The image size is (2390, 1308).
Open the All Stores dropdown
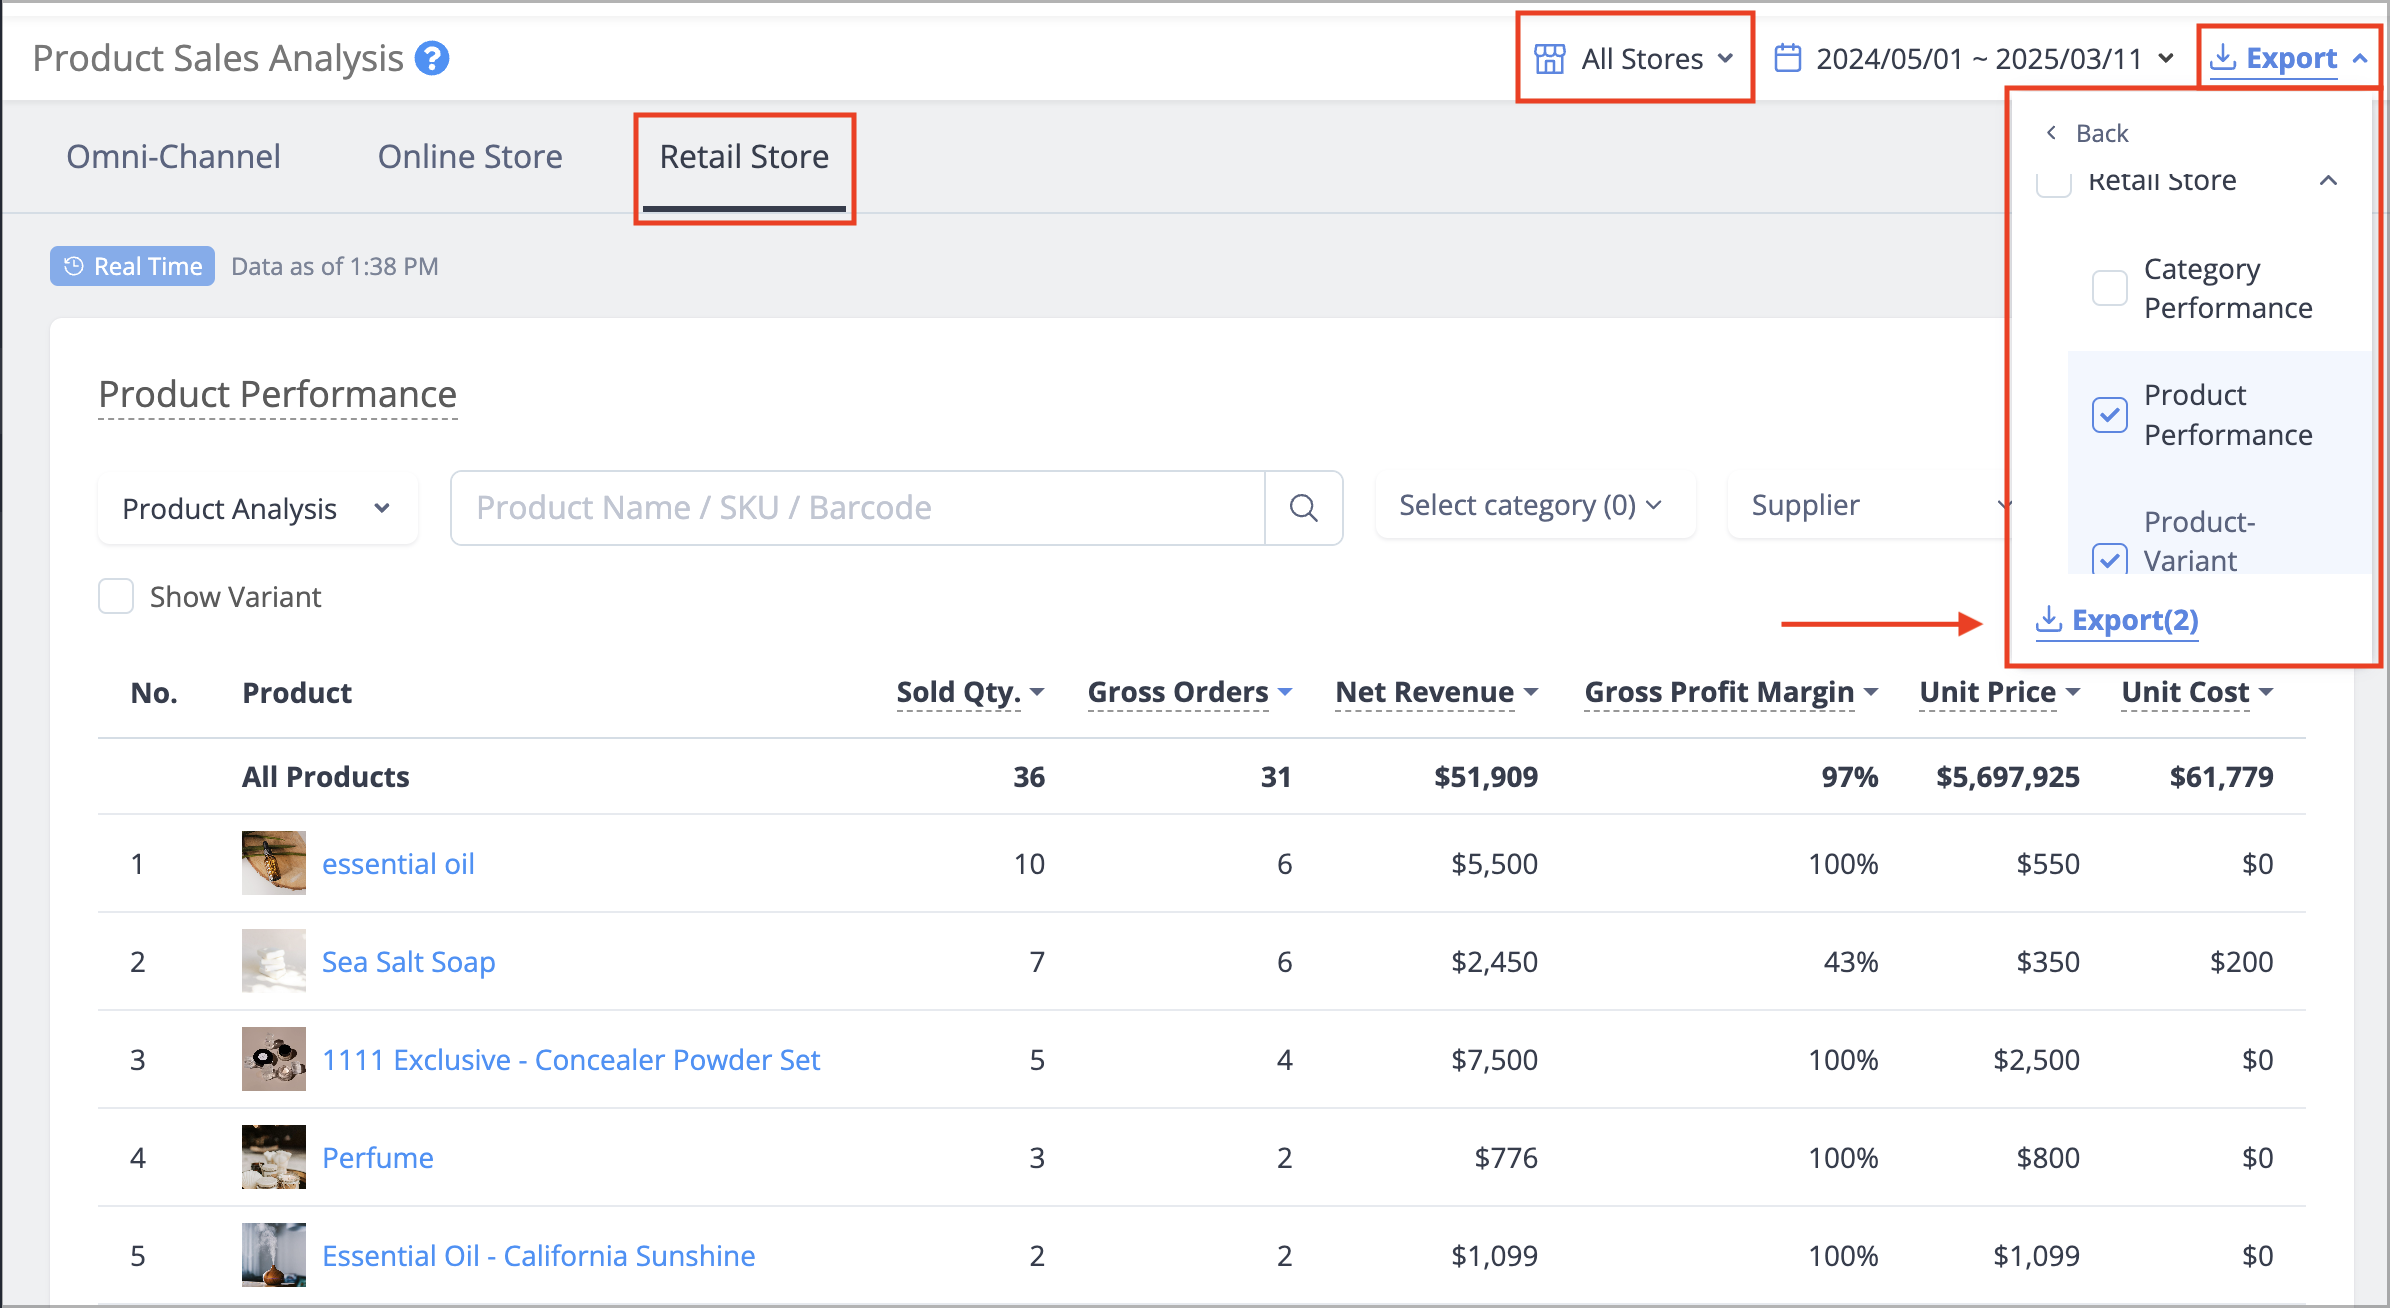(1635, 59)
